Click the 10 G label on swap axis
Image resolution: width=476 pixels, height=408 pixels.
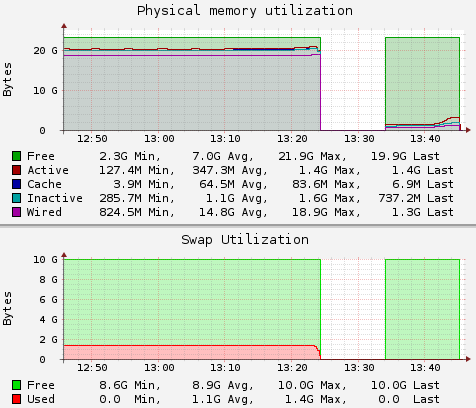pos(45,259)
